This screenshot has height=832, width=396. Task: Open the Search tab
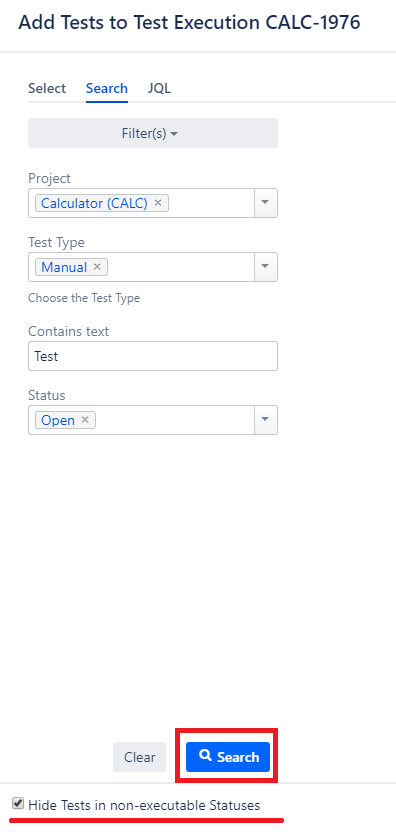(x=107, y=88)
